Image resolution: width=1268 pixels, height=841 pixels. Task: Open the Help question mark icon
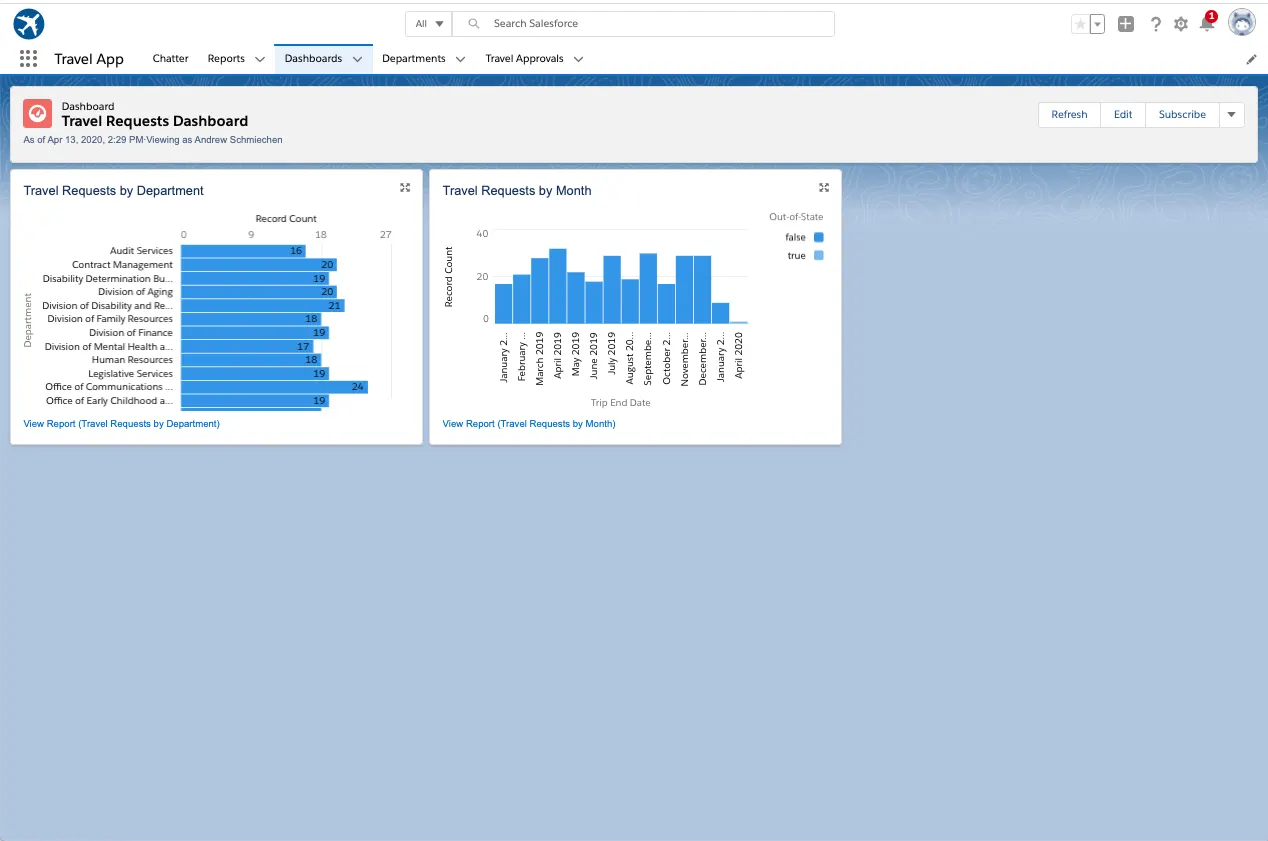[1155, 24]
